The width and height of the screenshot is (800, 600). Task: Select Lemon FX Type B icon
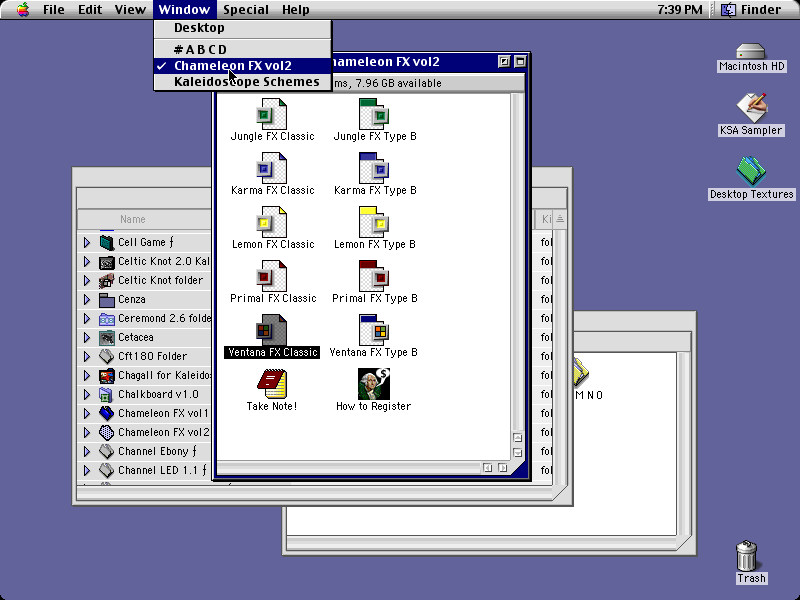[374, 222]
